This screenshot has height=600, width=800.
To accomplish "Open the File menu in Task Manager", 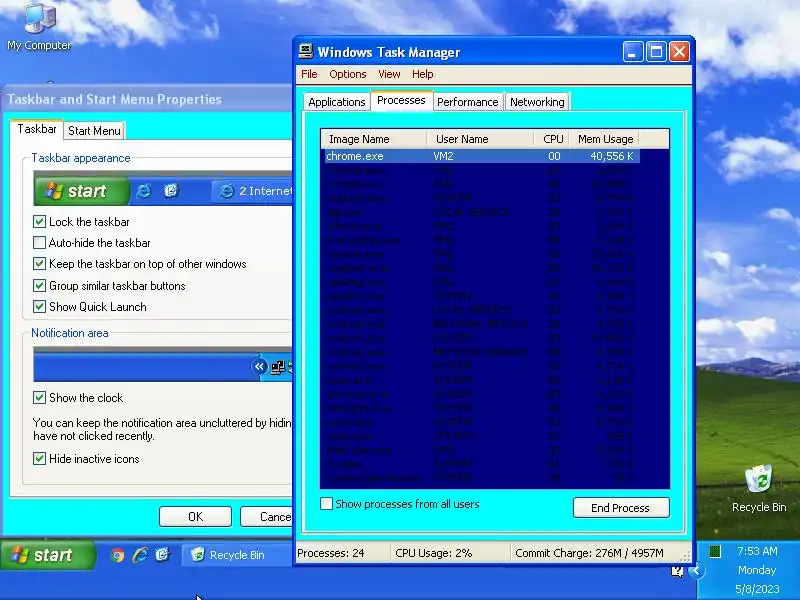I will pyautogui.click(x=309, y=74).
